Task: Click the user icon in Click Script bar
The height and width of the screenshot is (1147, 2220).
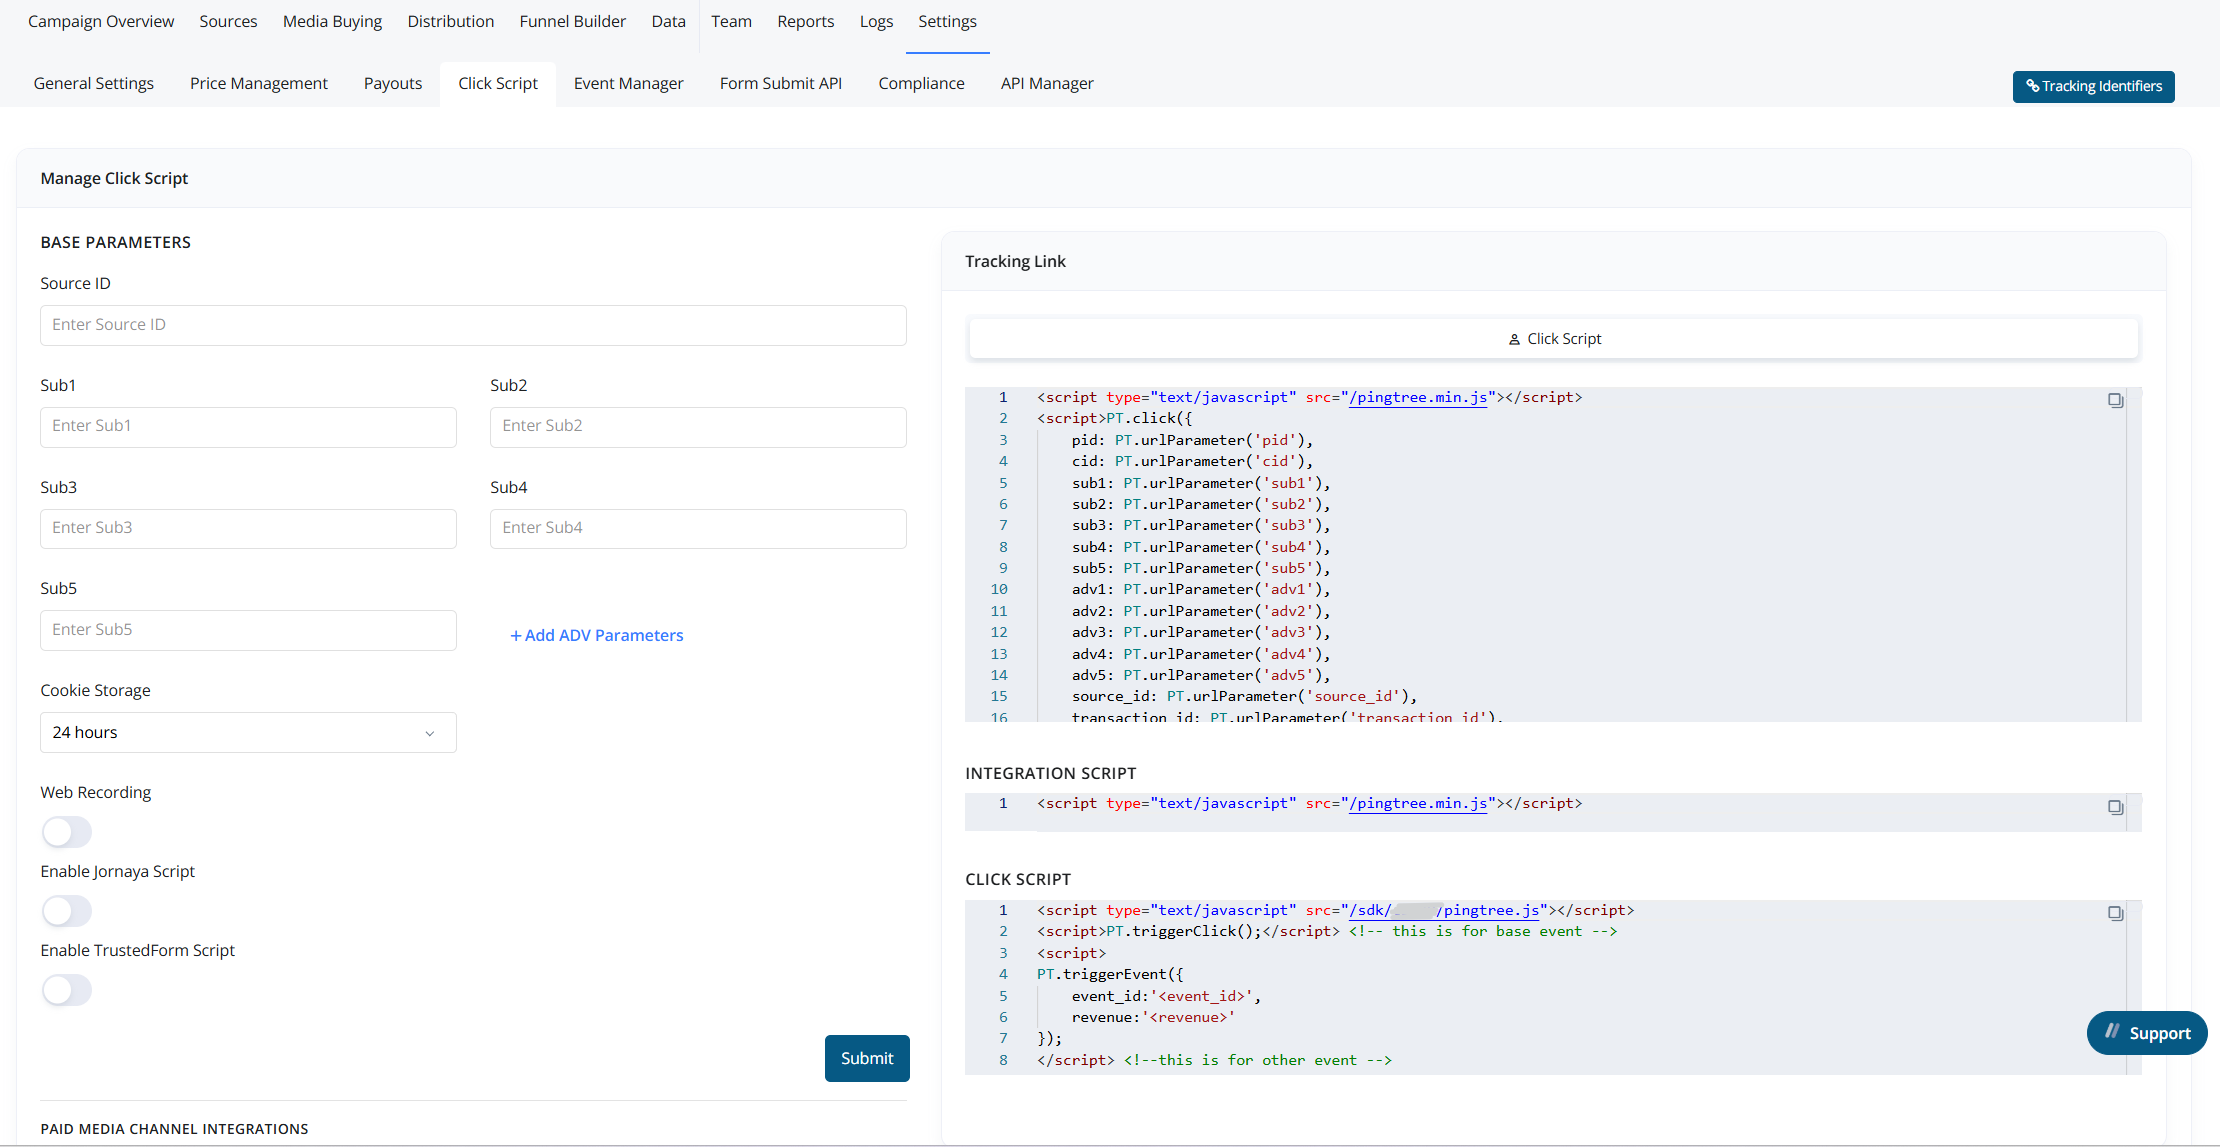Action: click(1514, 339)
